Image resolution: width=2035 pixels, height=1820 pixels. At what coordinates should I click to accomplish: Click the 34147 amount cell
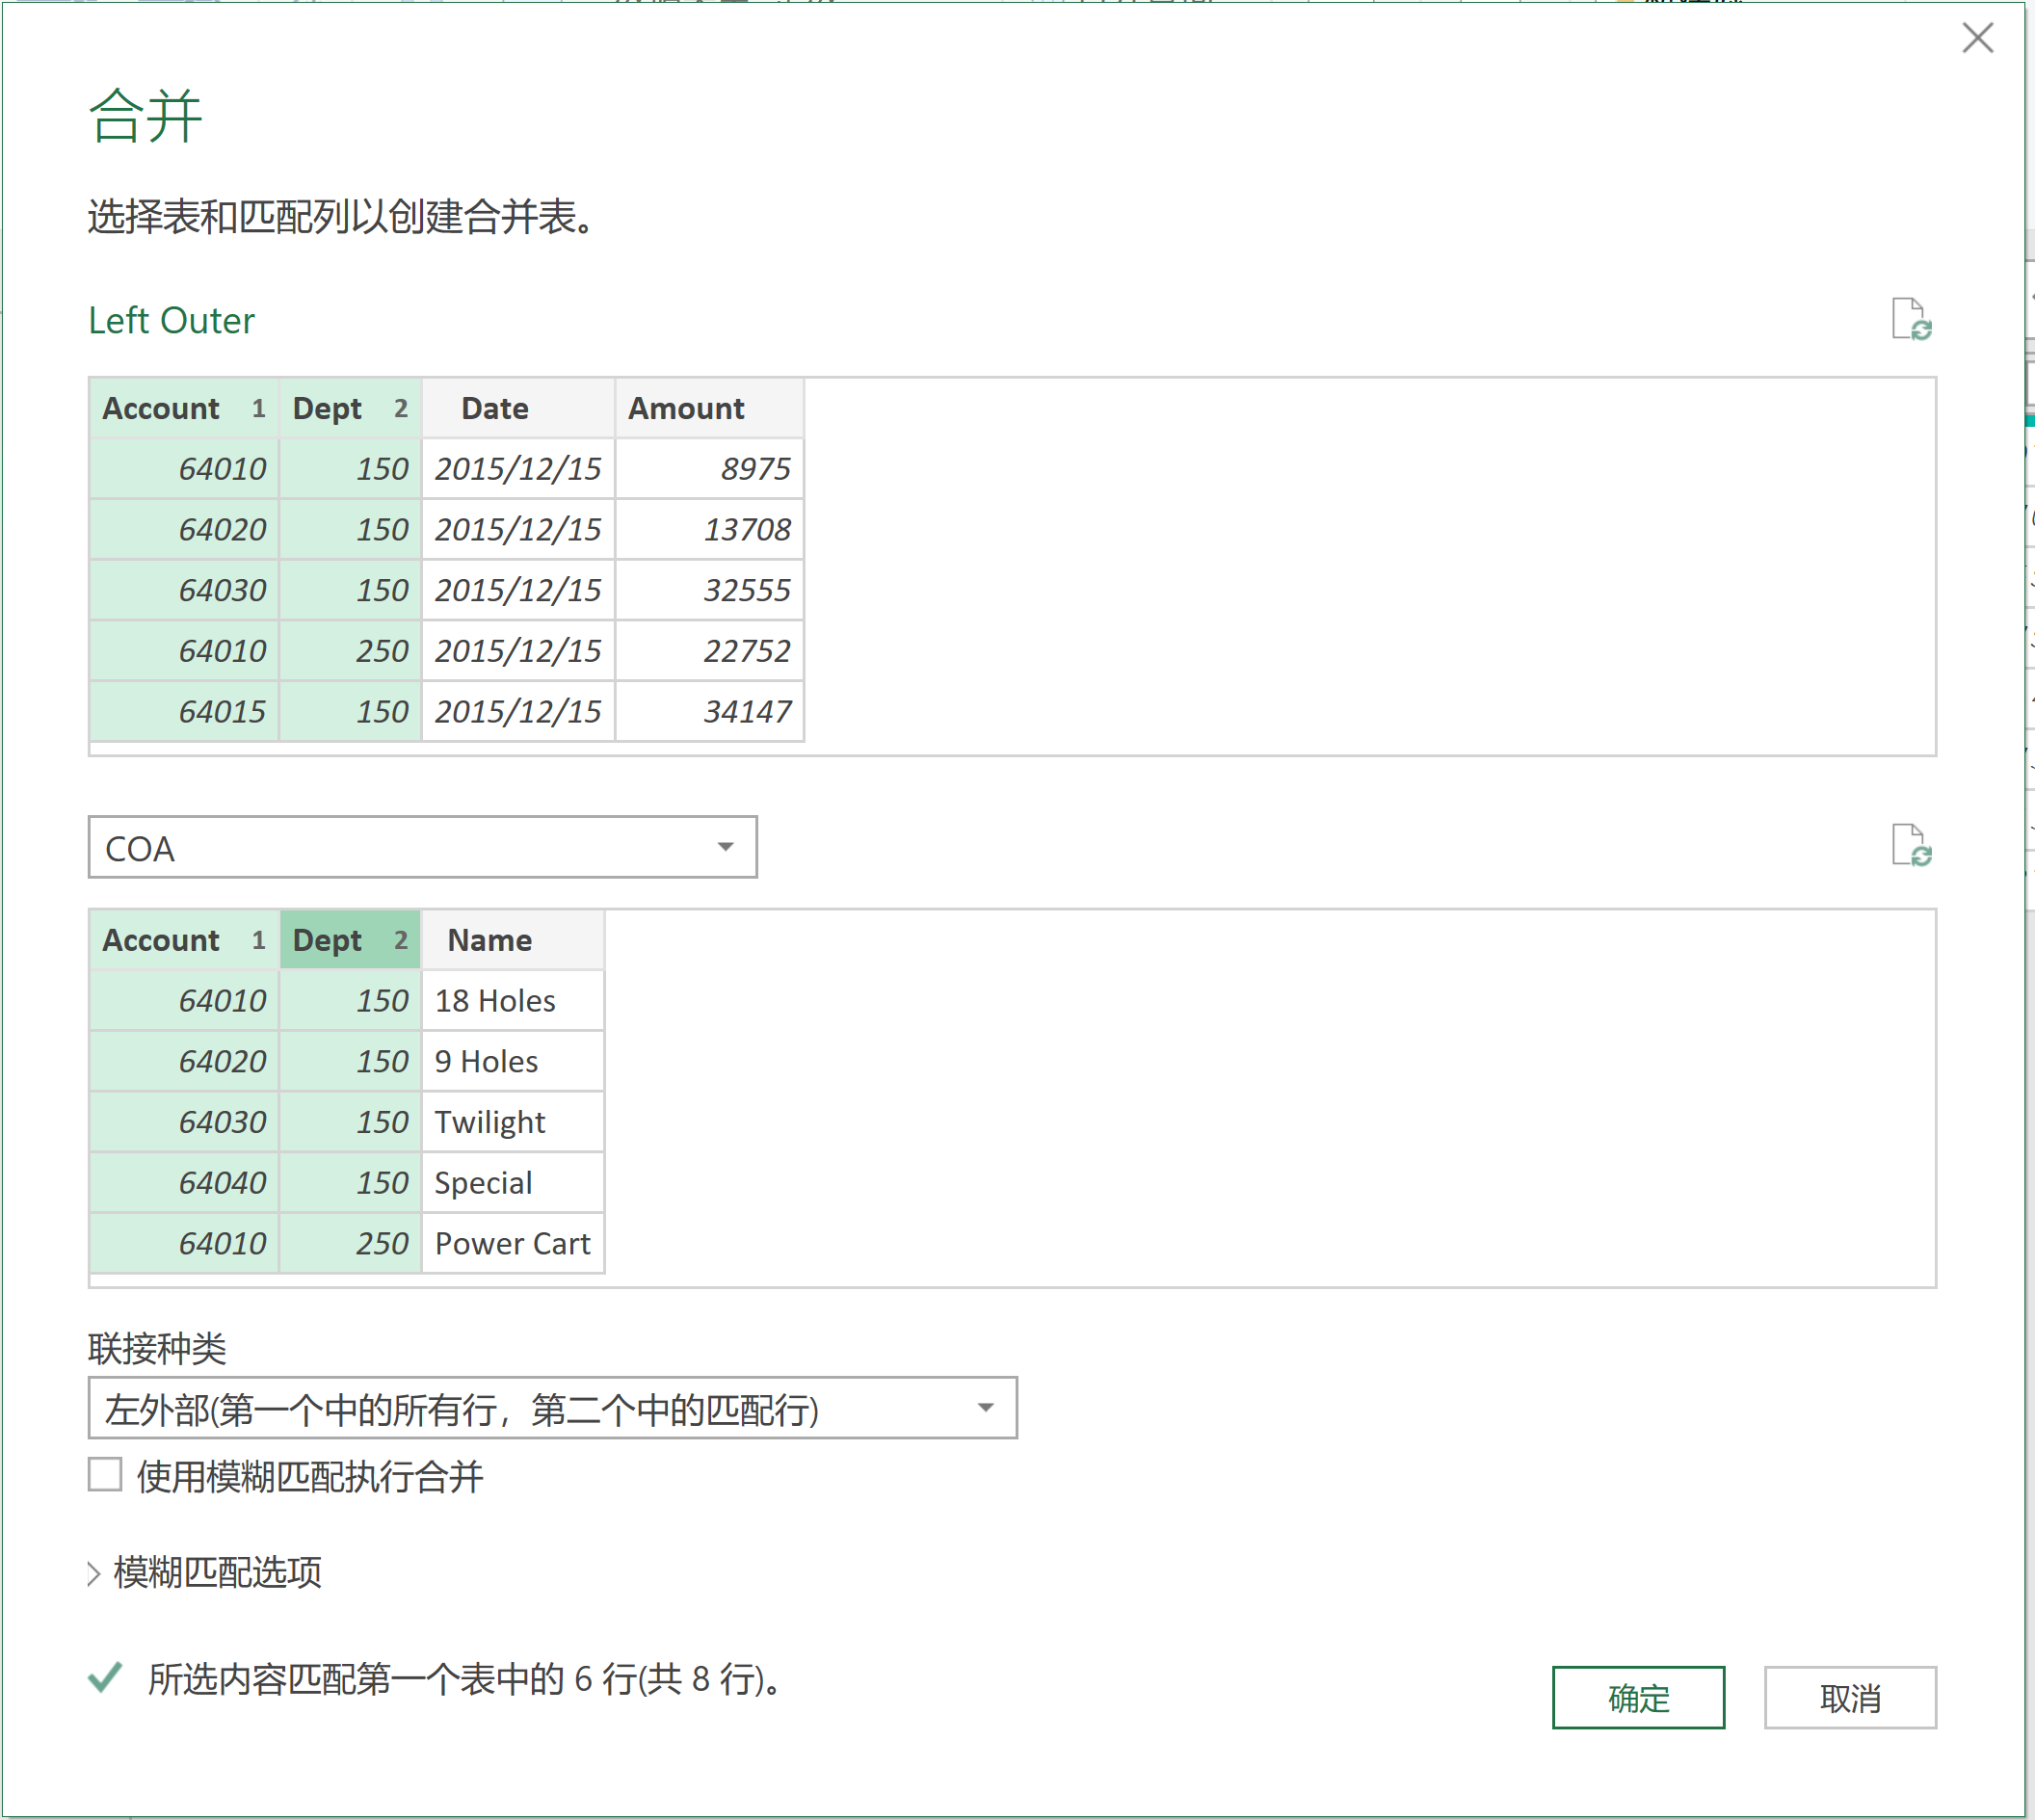click(746, 712)
